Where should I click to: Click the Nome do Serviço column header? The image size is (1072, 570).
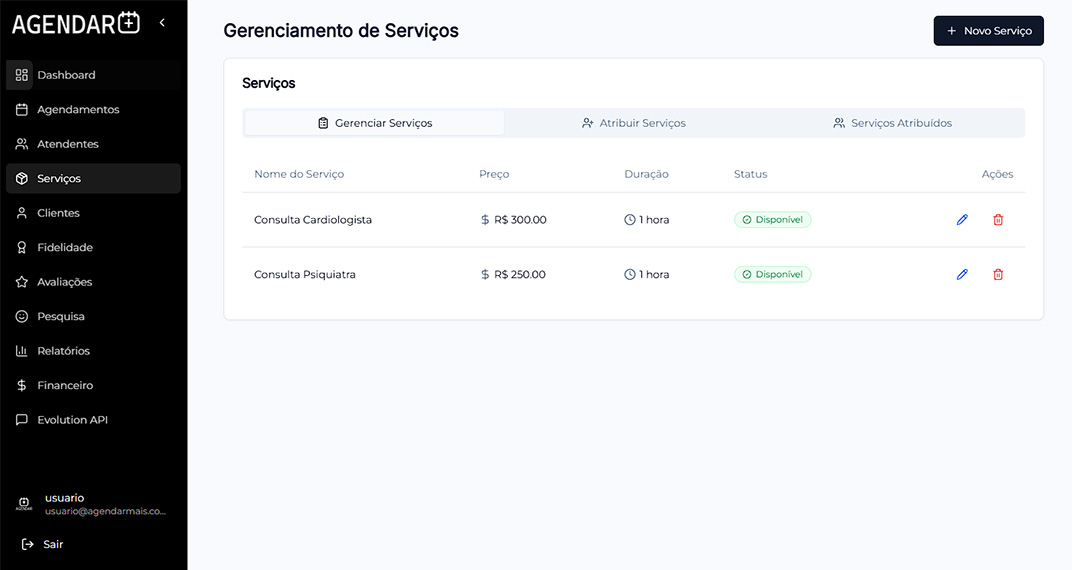(299, 174)
